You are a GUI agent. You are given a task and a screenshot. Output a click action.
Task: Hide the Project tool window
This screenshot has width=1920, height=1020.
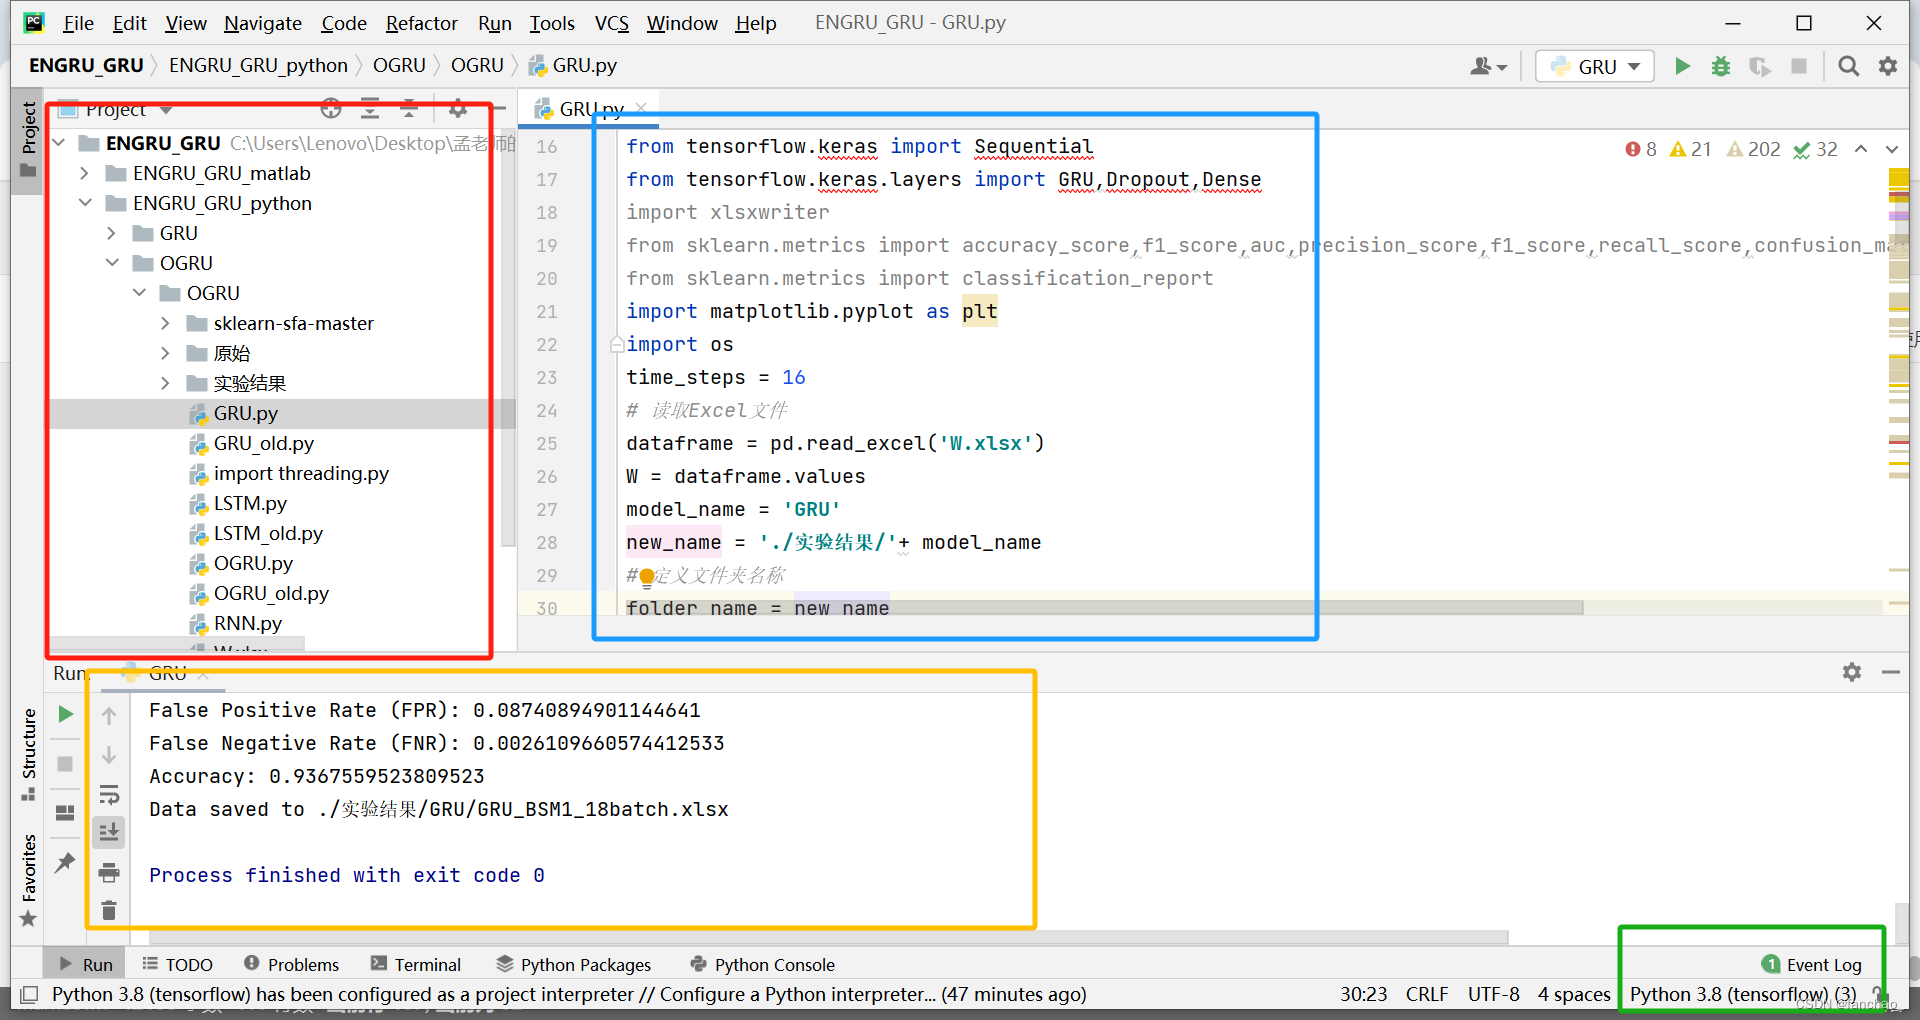coord(498,108)
